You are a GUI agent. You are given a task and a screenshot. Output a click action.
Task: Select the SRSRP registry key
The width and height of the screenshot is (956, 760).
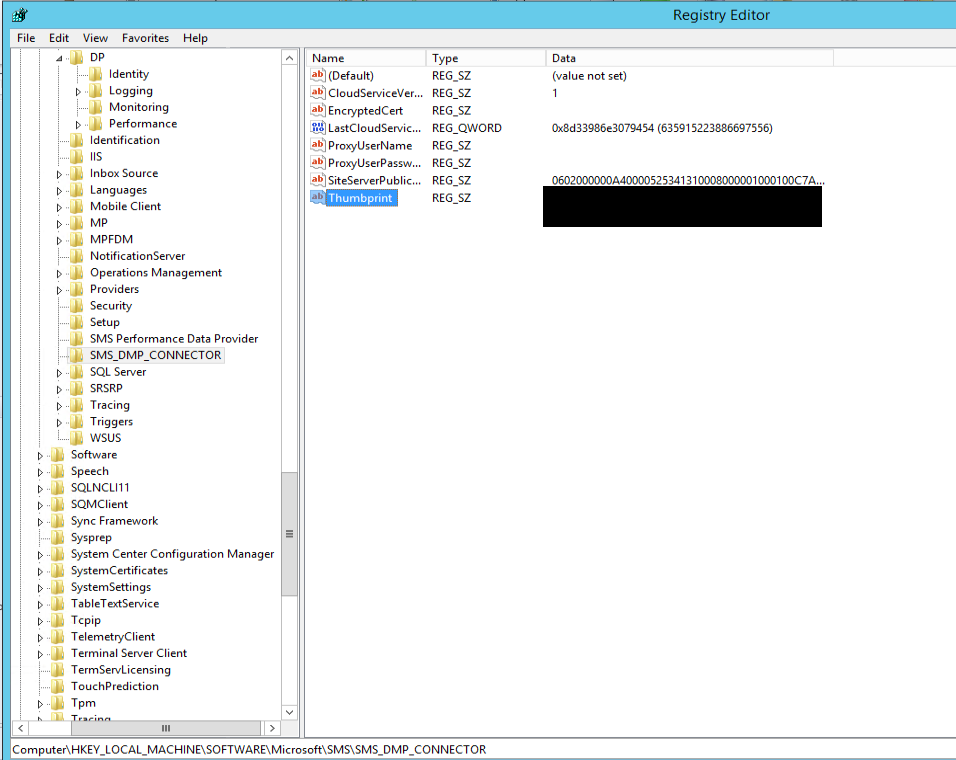[x=106, y=388]
